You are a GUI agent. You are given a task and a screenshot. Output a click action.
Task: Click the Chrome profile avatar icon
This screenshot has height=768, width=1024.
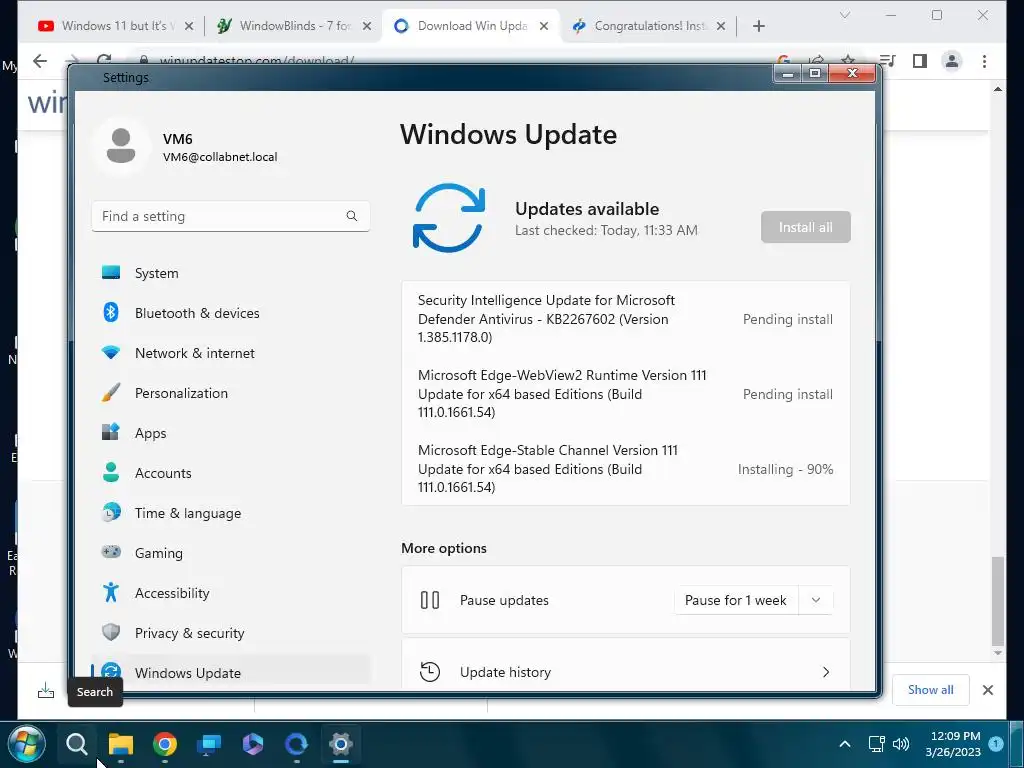click(952, 61)
